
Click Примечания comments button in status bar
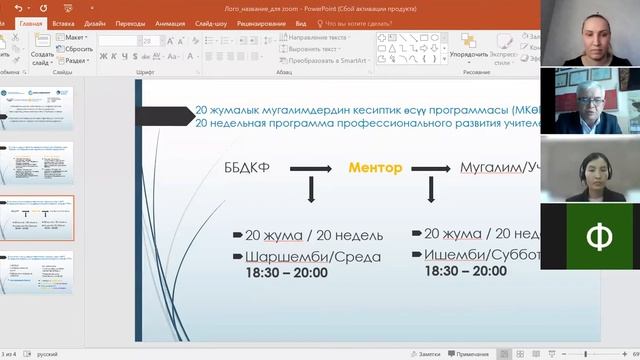pyautogui.click(x=468, y=354)
